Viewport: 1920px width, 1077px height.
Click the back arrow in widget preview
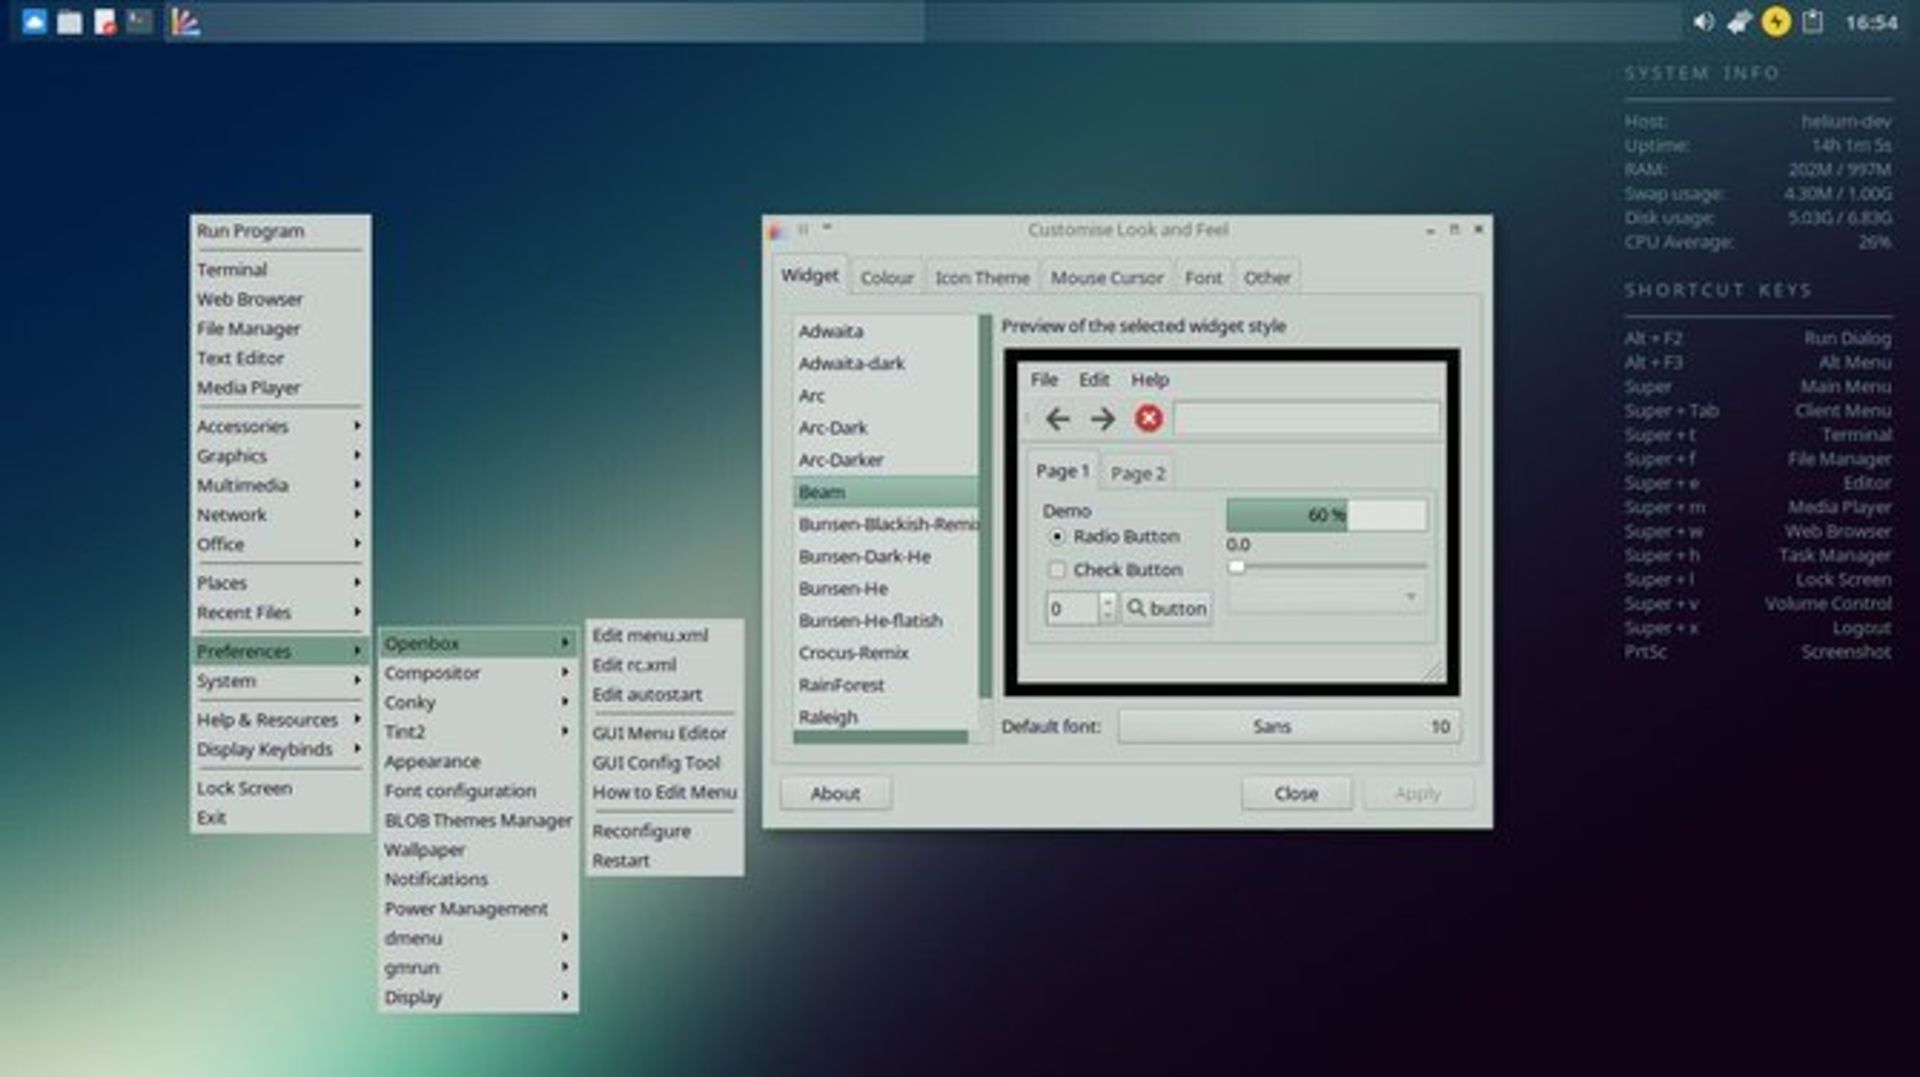pos(1057,419)
